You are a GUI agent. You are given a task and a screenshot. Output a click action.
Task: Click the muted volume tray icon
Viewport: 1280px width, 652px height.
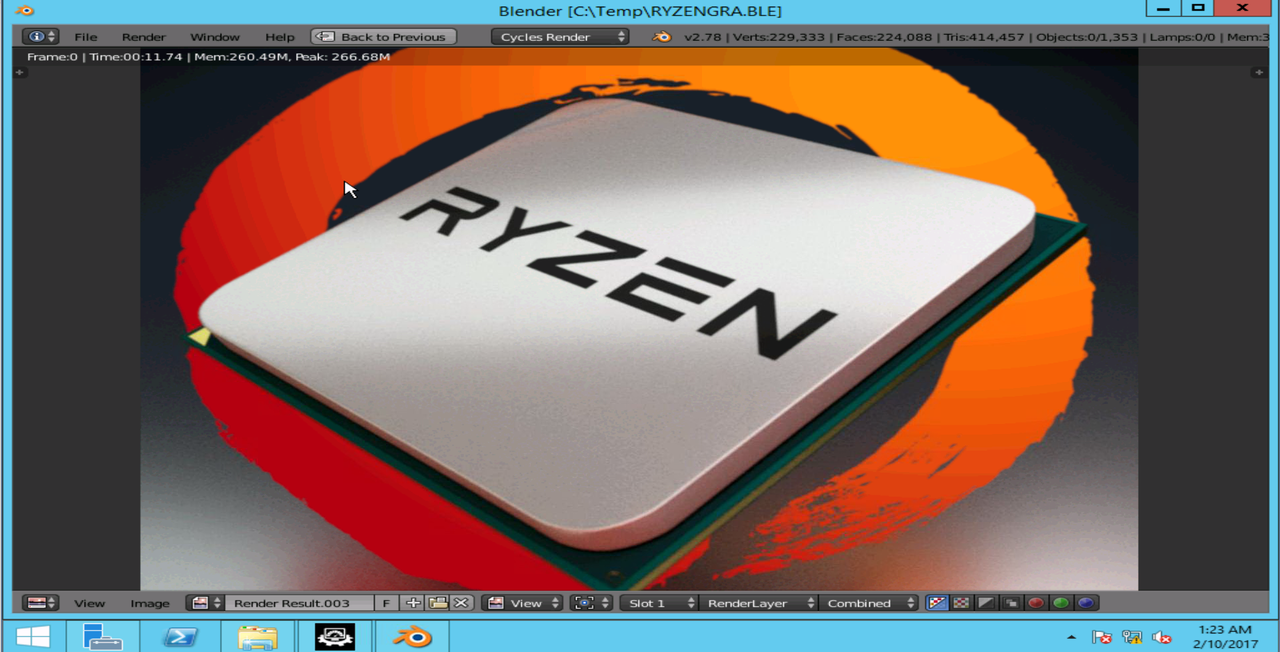coord(1162,637)
